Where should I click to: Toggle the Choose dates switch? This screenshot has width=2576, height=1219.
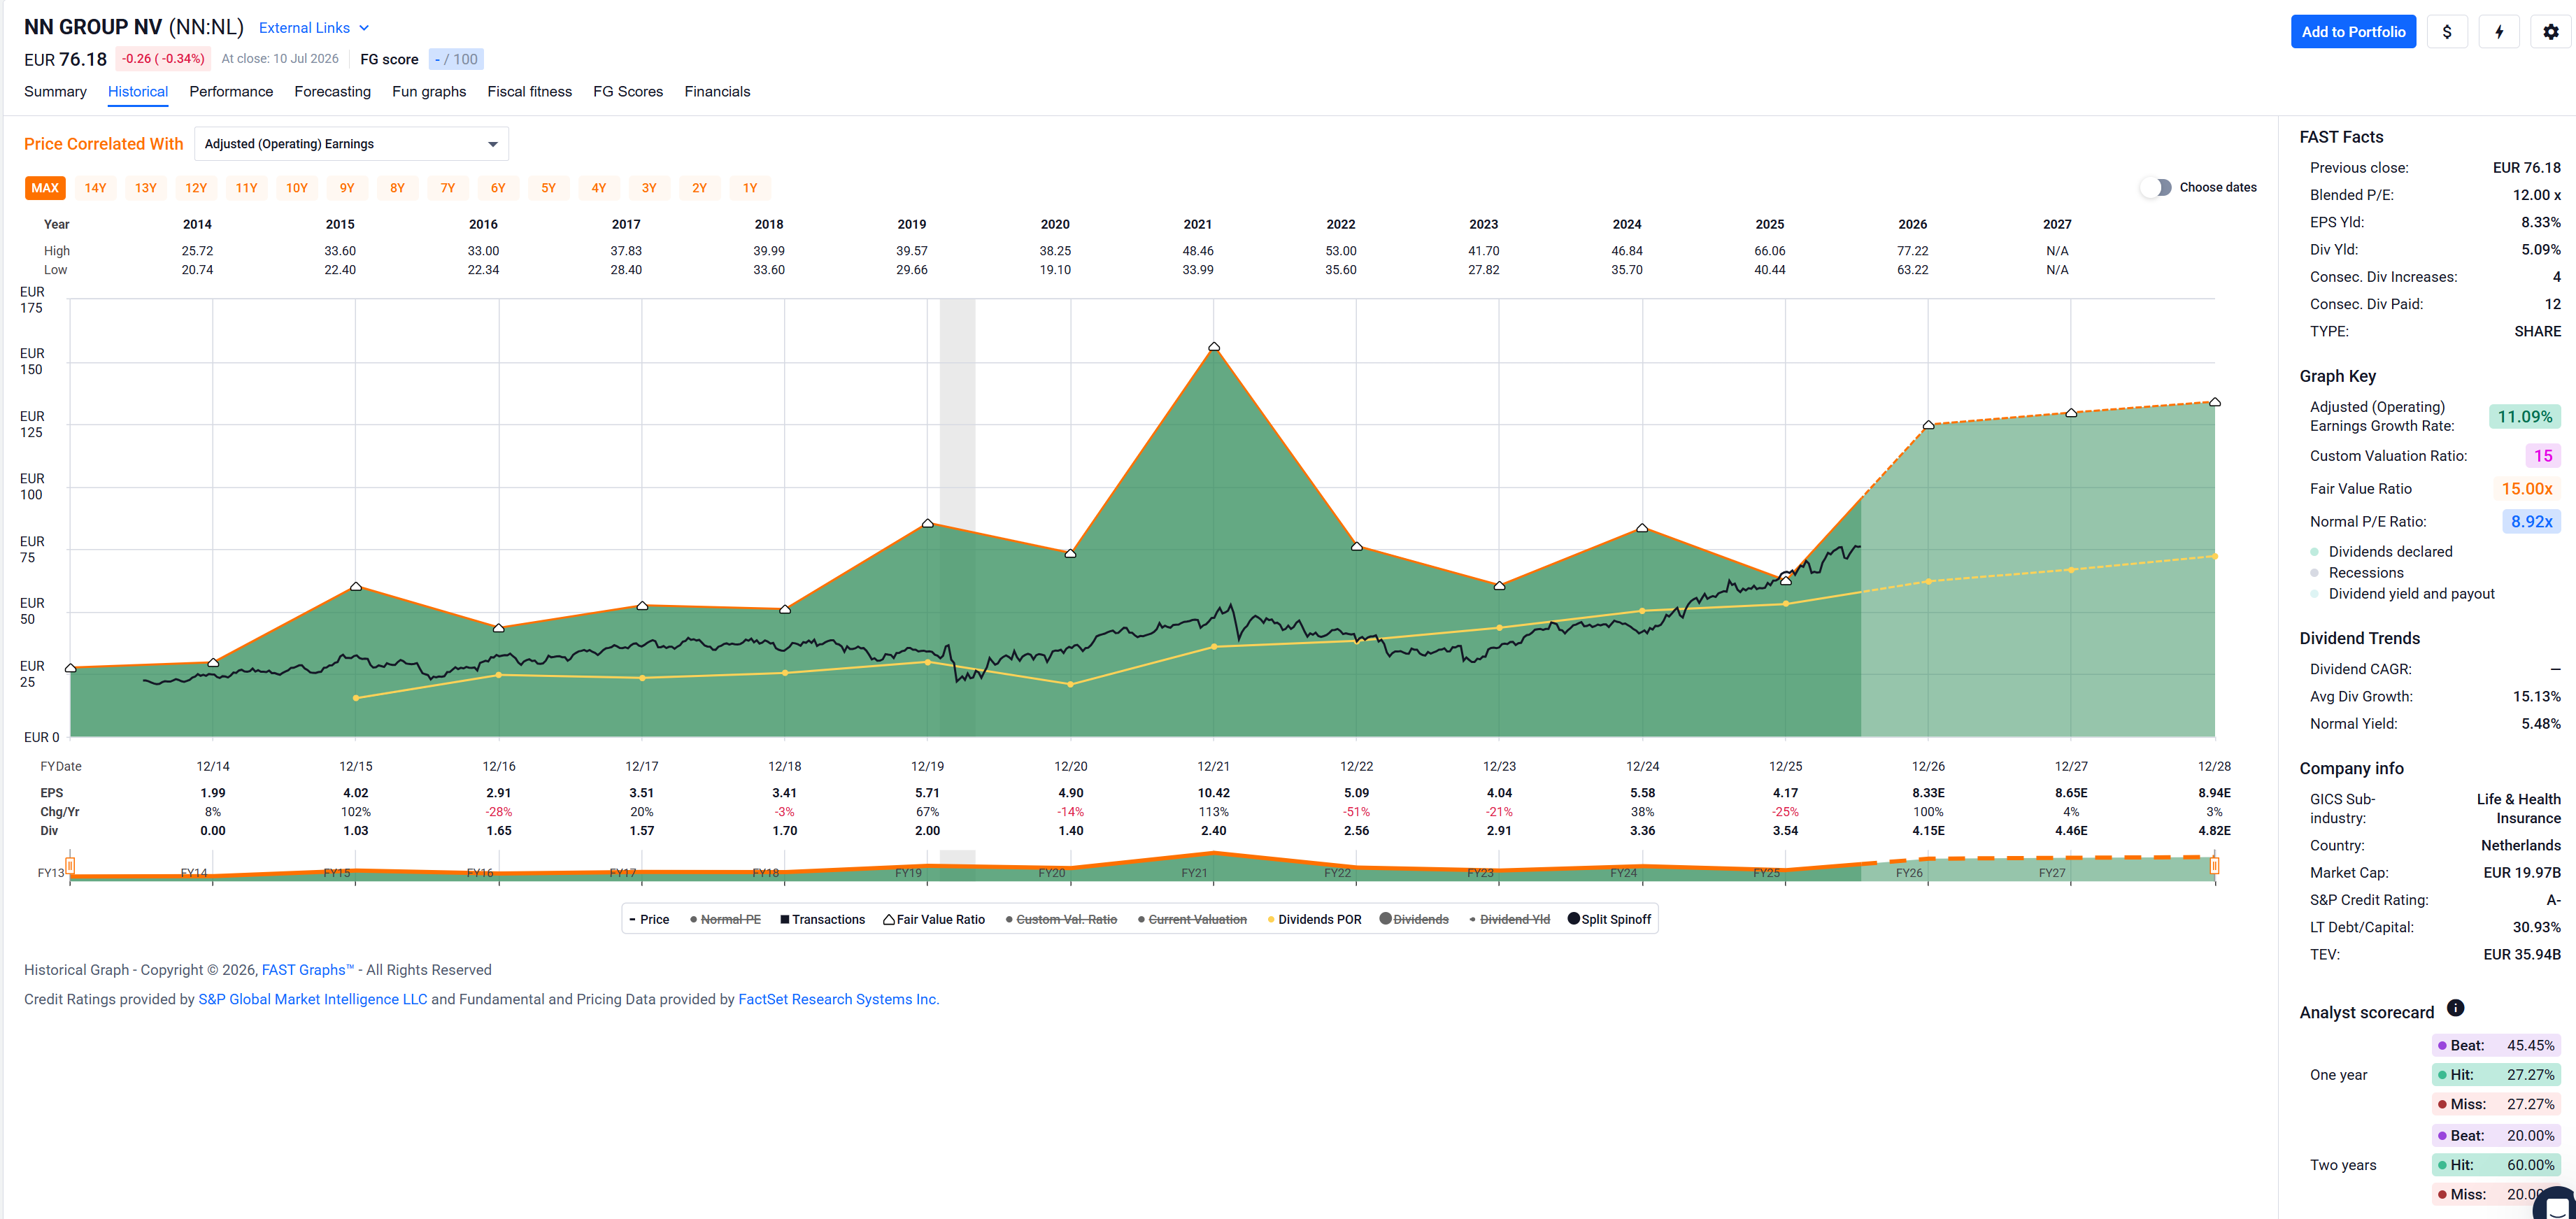(2156, 187)
